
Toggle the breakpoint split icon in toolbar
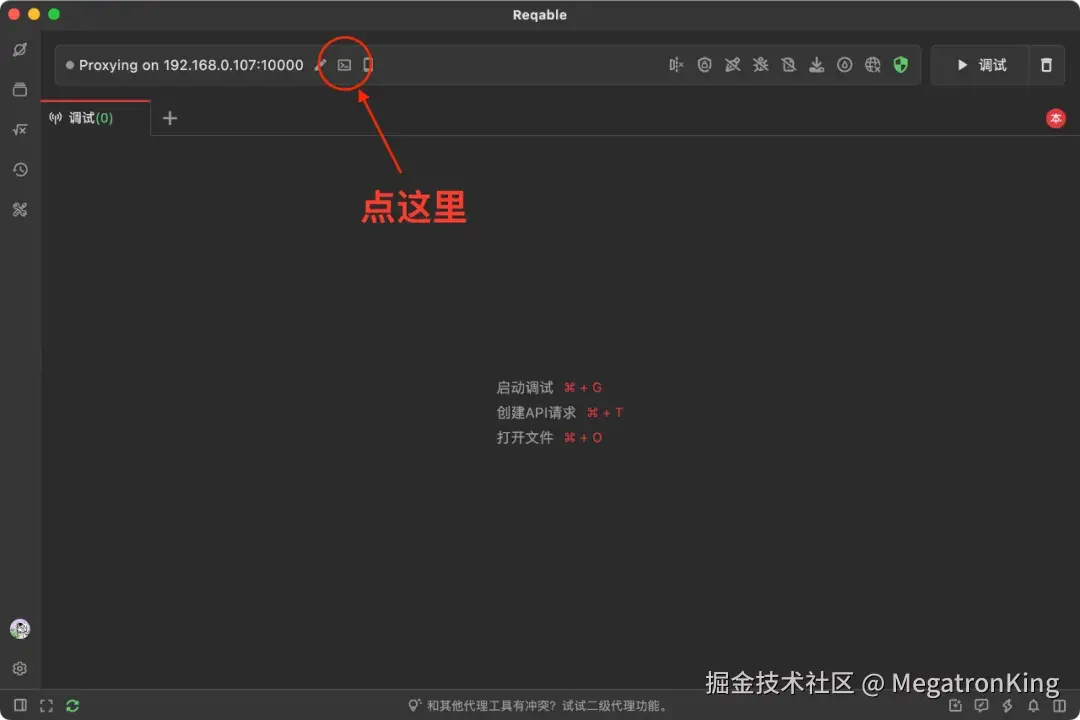[x=676, y=65]
